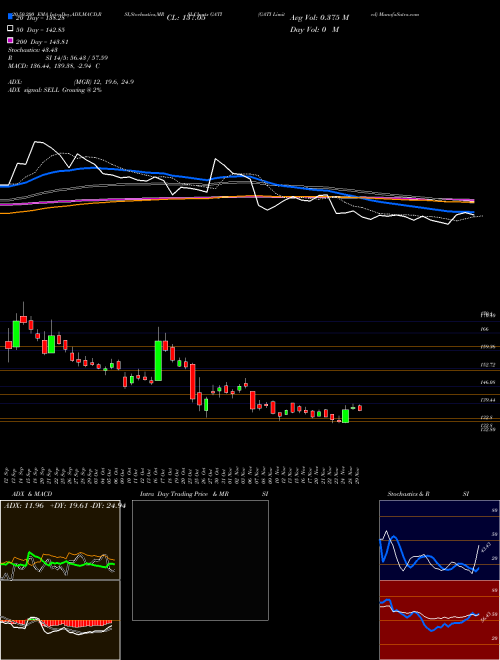Click the 'ADX signal: SELL Growing' text

click(55, 90)
